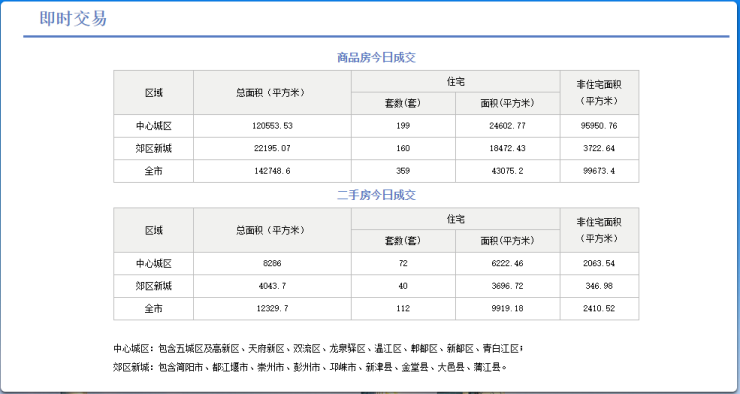The image size is (740, 394).
Task: Select citywide total area 142748.6
Action: (272, 171)
